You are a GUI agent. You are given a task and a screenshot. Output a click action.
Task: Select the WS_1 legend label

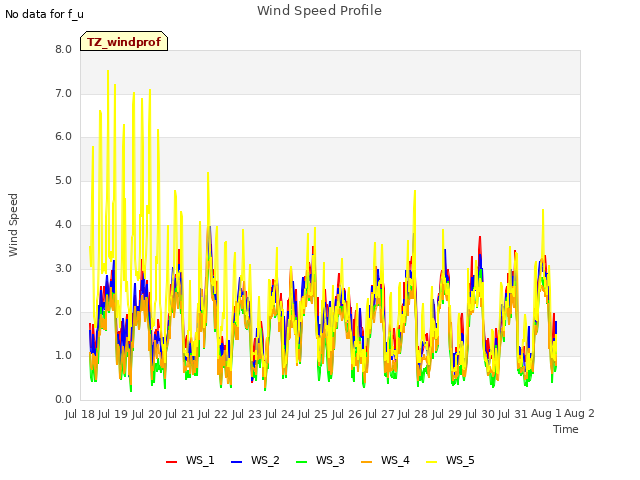[200, 460]
